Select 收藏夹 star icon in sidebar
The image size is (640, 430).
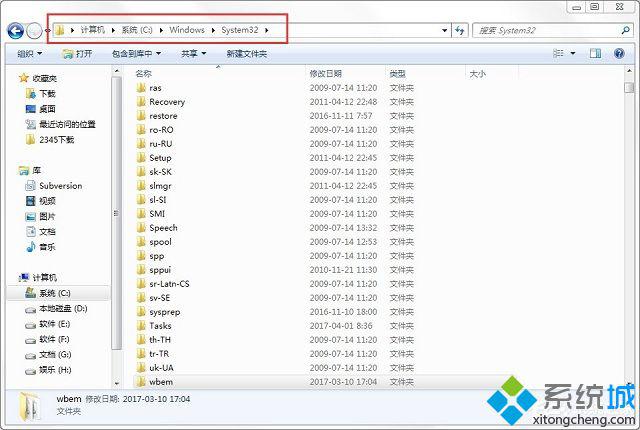(24, 78)
